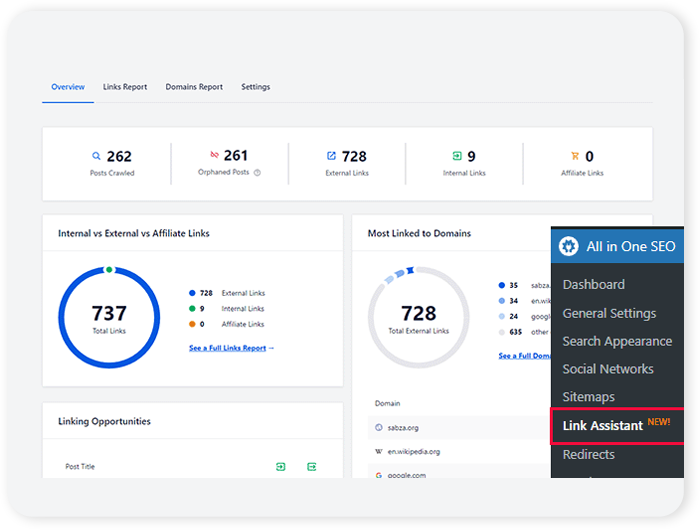Click the 261 Orphaned Posts value

pos(236,155)
